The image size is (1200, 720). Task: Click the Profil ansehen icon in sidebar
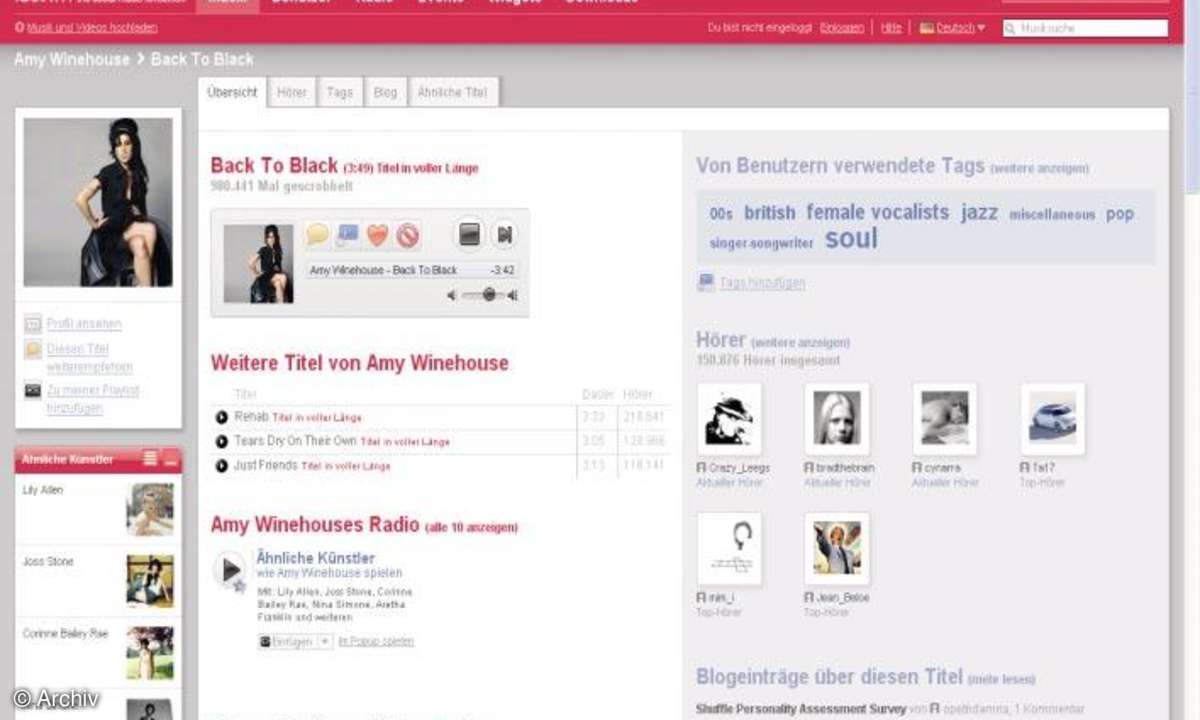[33, 324]
